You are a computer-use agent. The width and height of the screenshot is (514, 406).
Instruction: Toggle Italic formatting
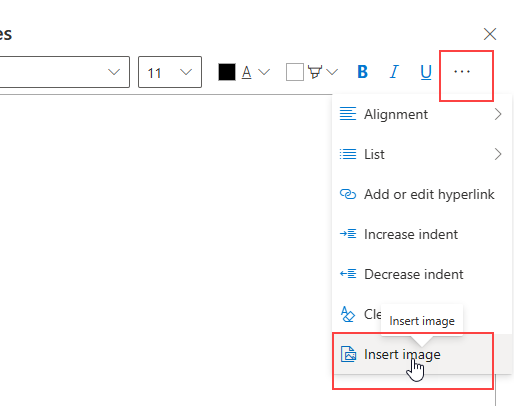click(394, 72)
